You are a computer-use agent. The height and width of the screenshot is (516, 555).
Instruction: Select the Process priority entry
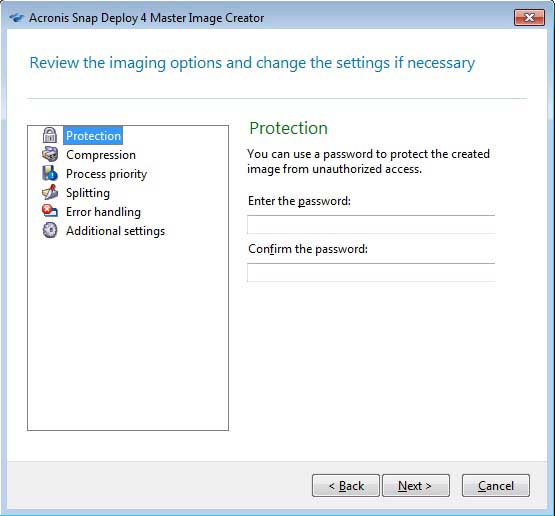pos(107,174)
